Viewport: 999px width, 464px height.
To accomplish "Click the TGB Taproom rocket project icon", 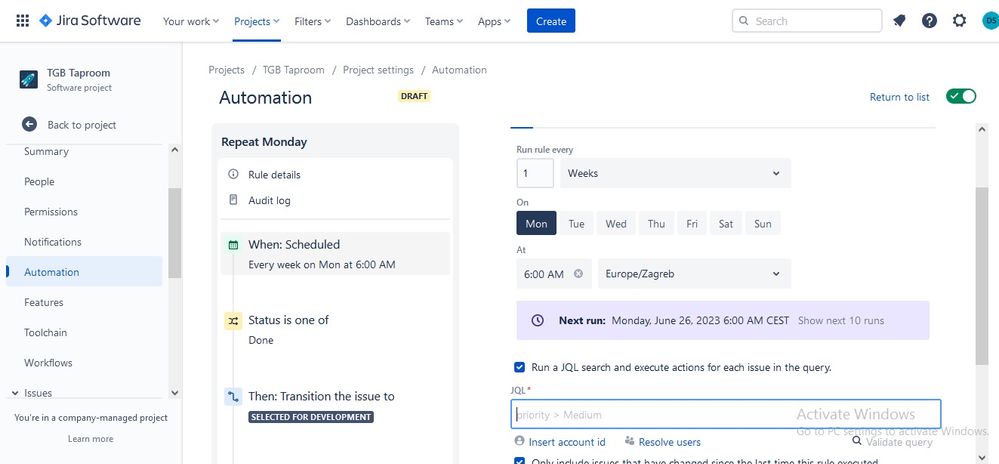I will [29, 80].
